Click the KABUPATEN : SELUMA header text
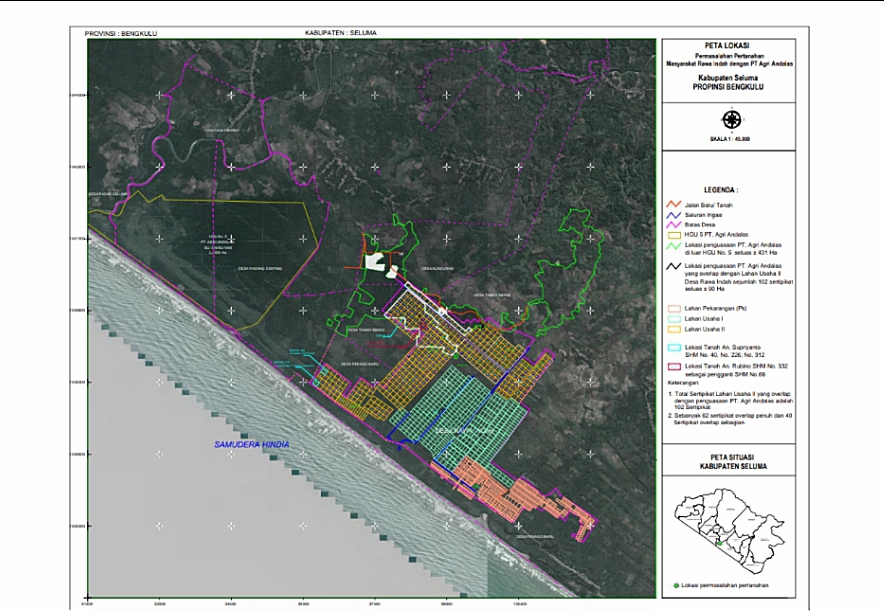Screen dimensions: 884x611 [341, 33]
